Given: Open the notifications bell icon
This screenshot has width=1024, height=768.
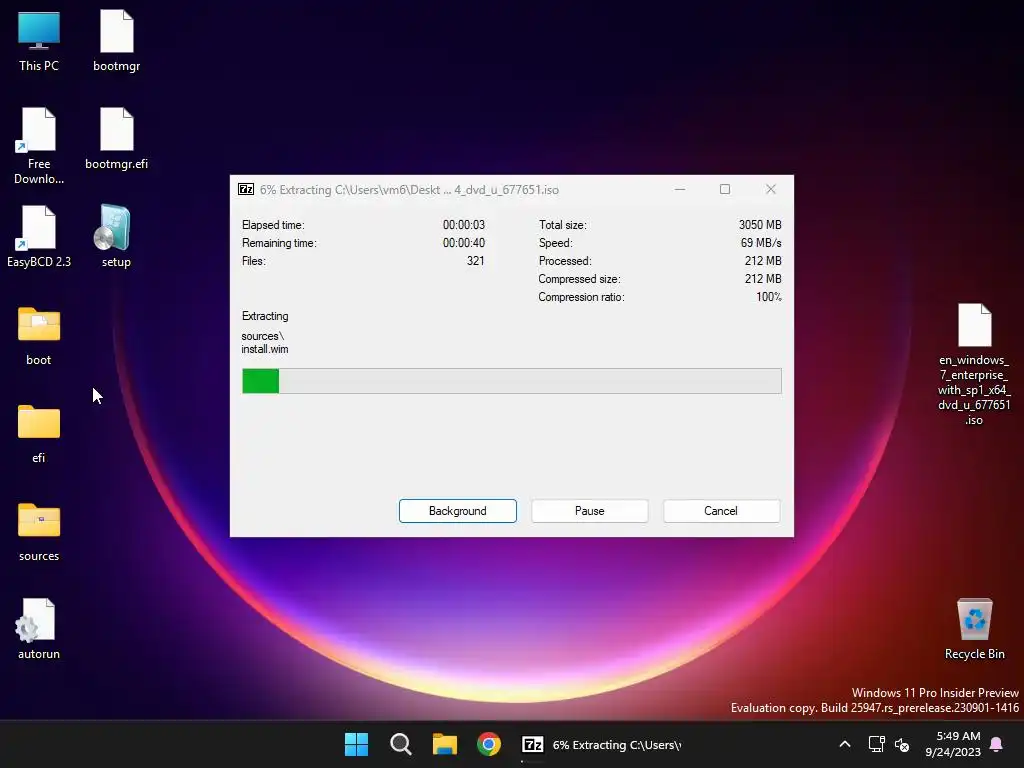Looking at the screenshot, I should pos(996,744).
